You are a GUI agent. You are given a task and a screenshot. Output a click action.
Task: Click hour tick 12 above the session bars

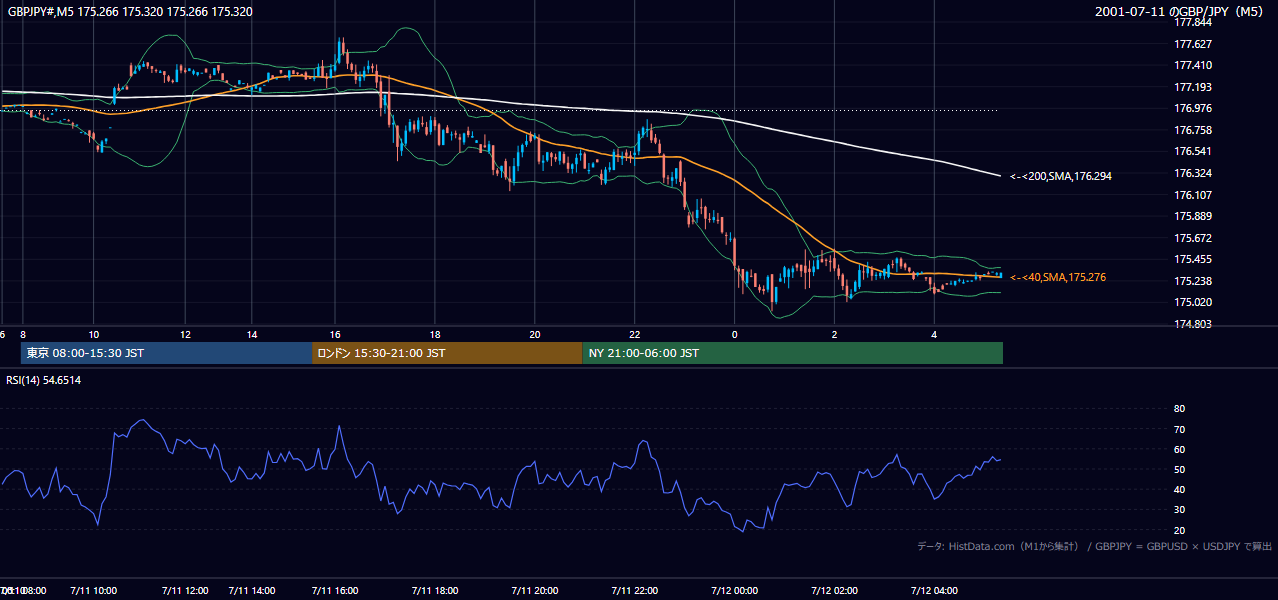[x=185, y=334]
